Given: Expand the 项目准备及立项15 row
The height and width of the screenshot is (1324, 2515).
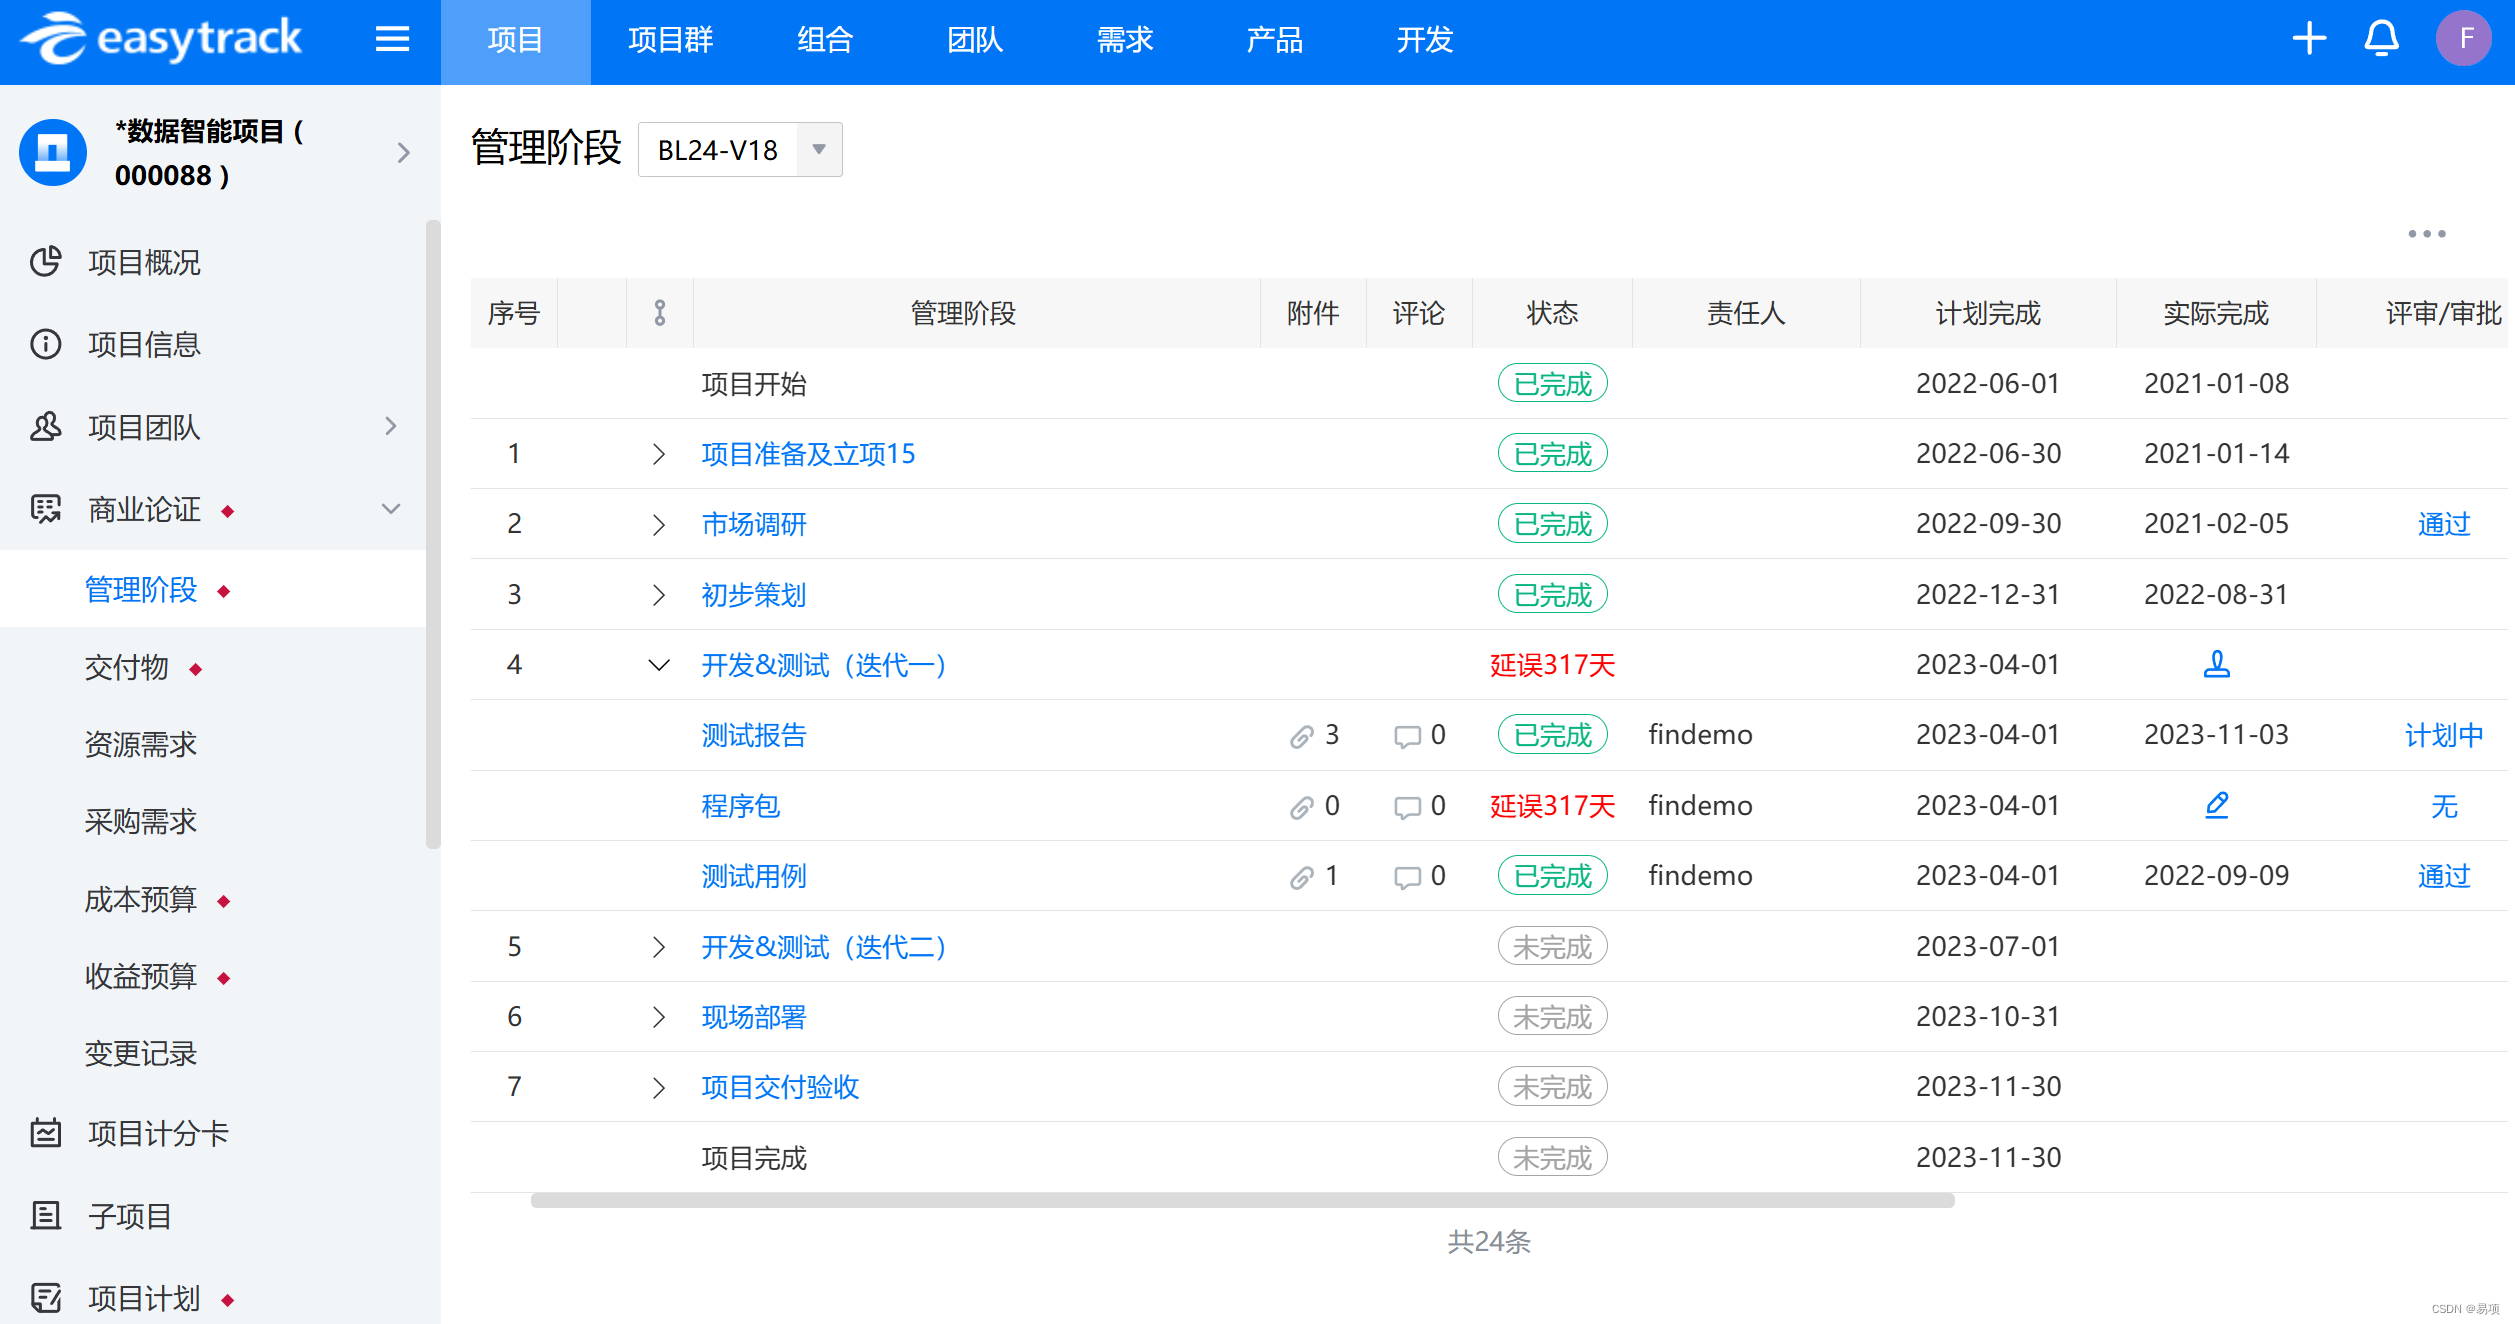Looking at the screenshot, I should [x=658, y=454].
